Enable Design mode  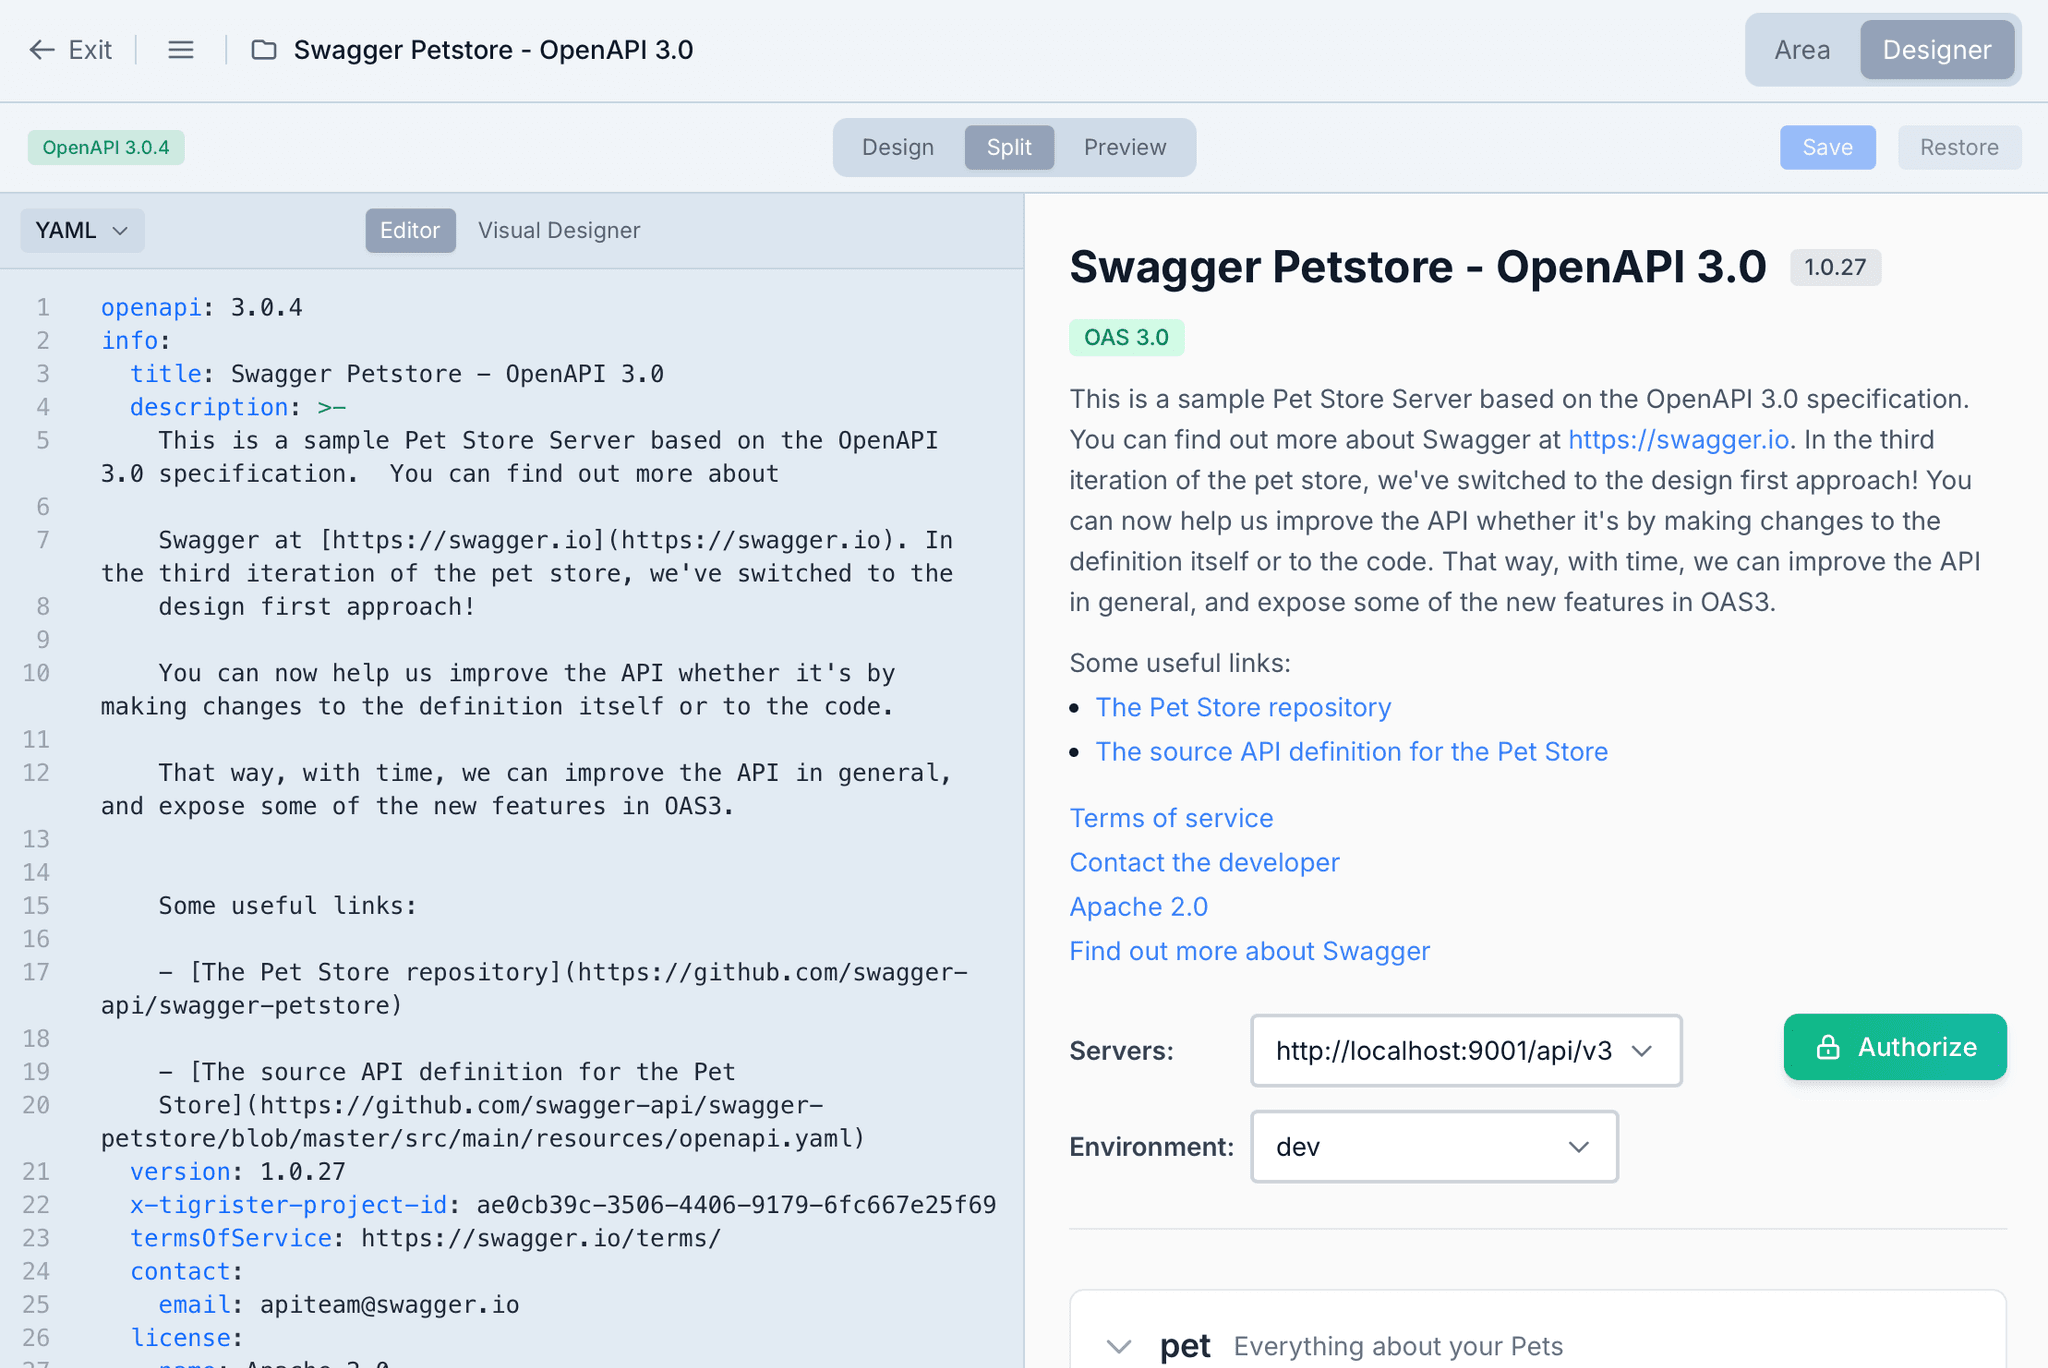tap(897, 147)
